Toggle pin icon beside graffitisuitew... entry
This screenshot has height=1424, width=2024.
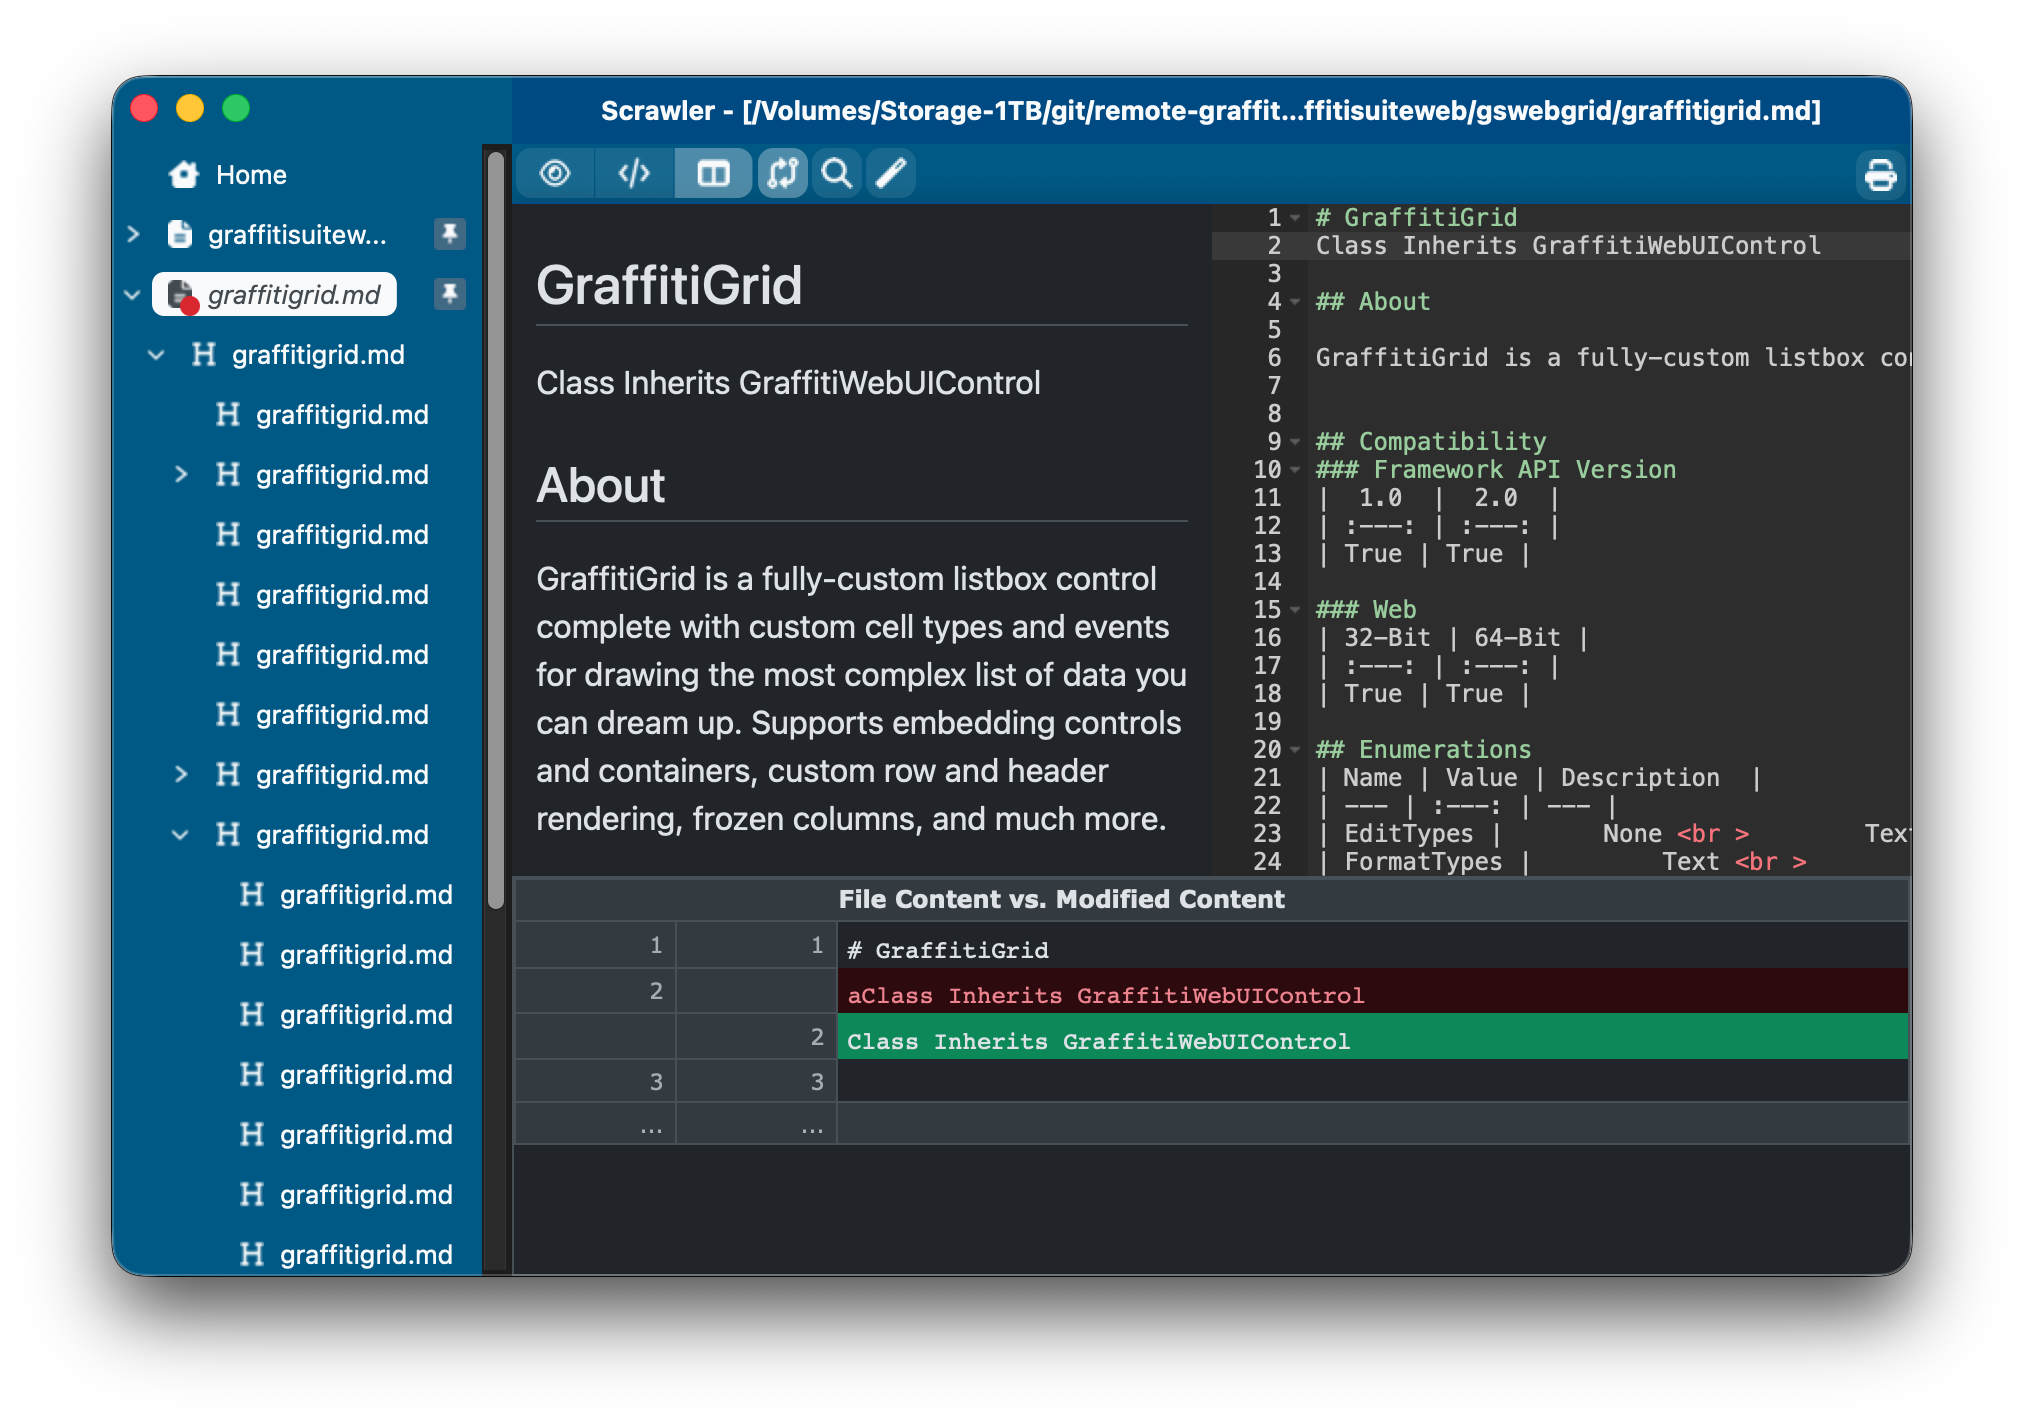(450, 234)
